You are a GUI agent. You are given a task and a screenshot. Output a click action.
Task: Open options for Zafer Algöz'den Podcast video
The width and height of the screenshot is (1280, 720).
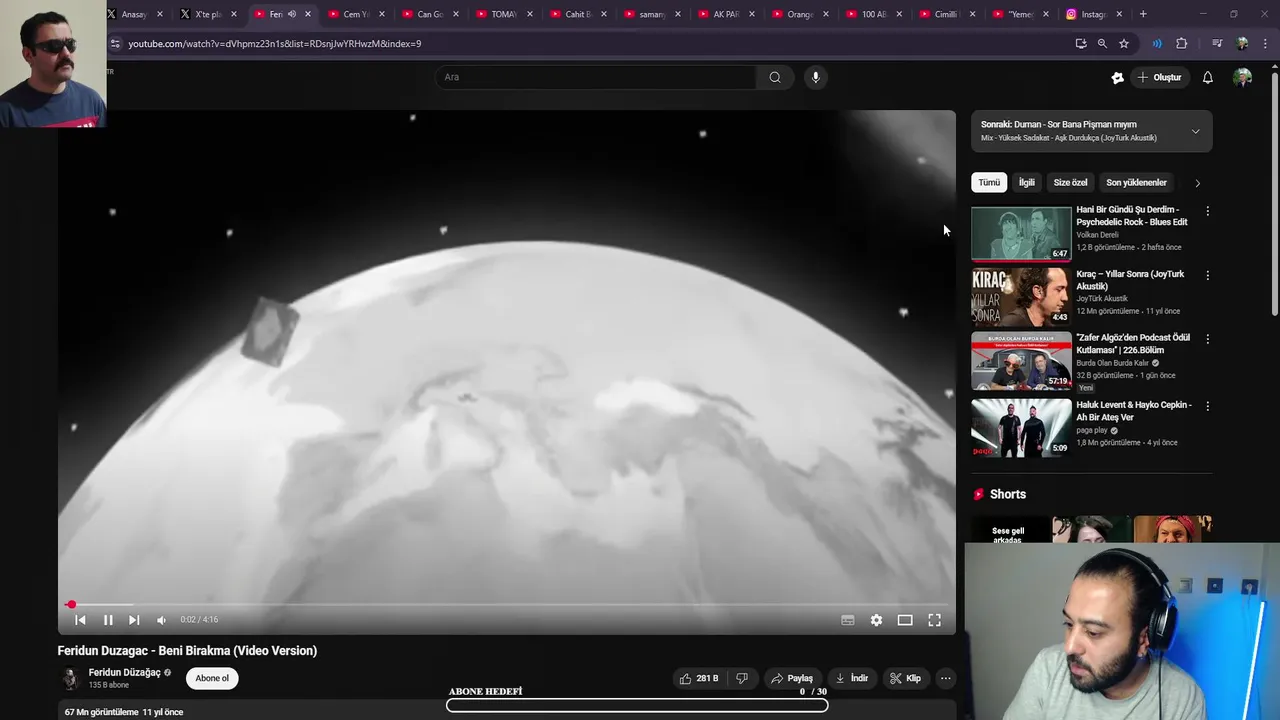(x=1207, y=339)
